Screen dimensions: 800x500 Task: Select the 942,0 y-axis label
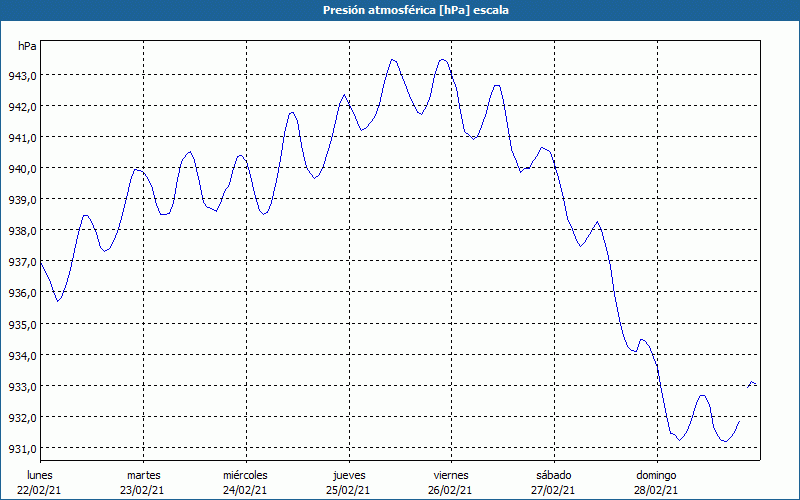tap(22, 107)
